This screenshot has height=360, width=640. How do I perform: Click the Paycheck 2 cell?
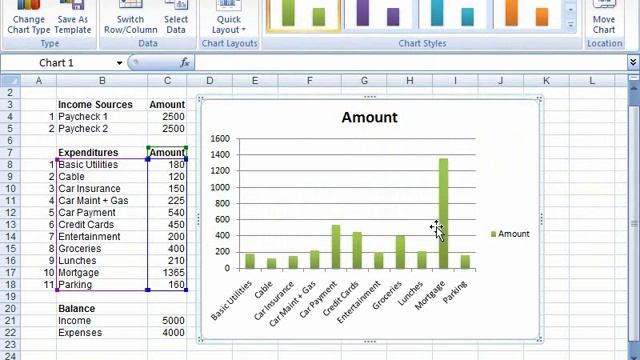pyautogui.click(x=102, y=129)
